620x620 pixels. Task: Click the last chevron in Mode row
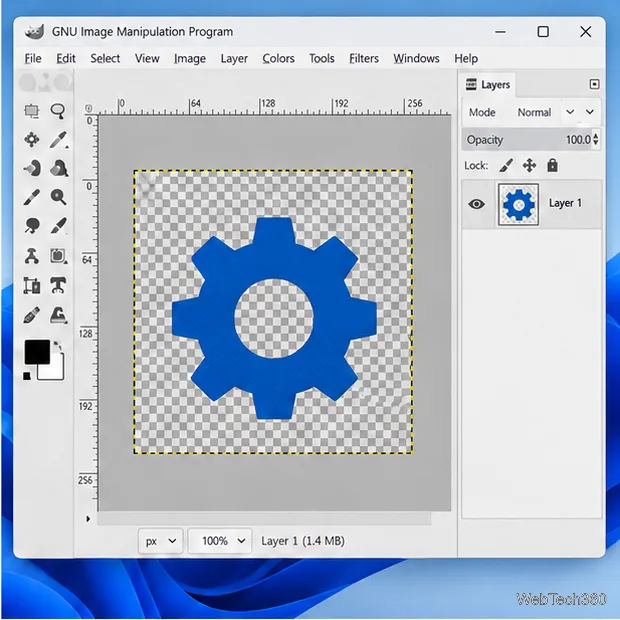pos(590,112)
